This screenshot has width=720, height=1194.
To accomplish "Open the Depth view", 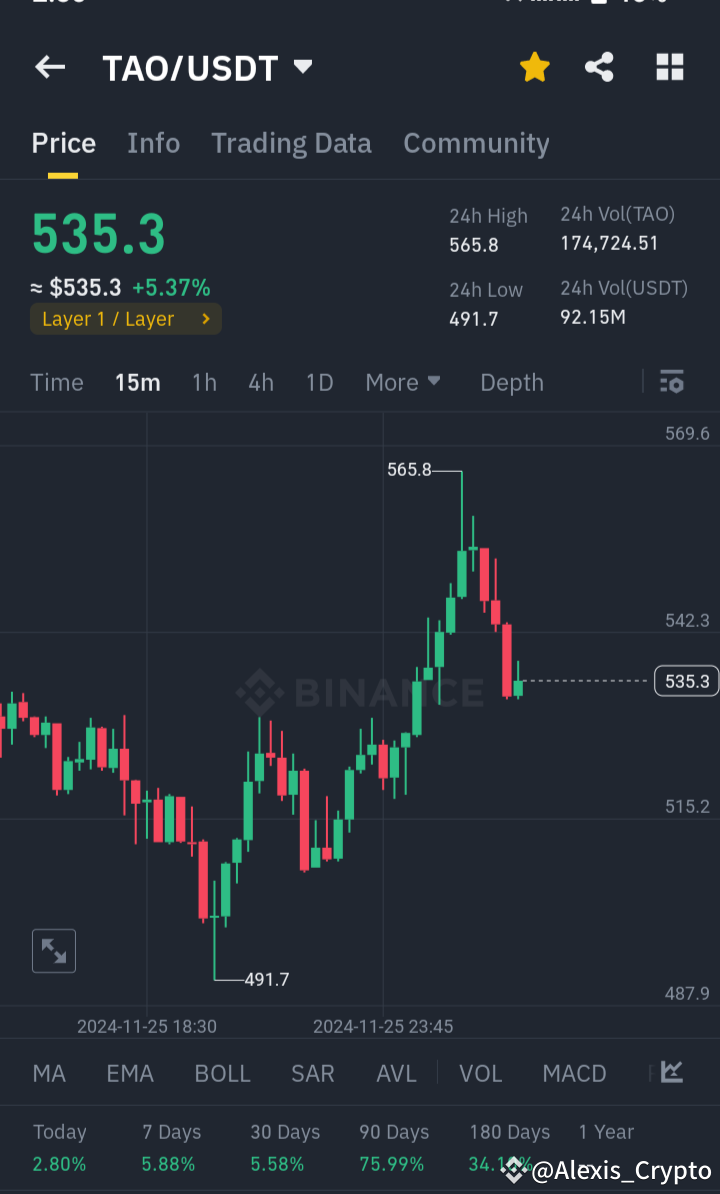I will click(511, 382).
